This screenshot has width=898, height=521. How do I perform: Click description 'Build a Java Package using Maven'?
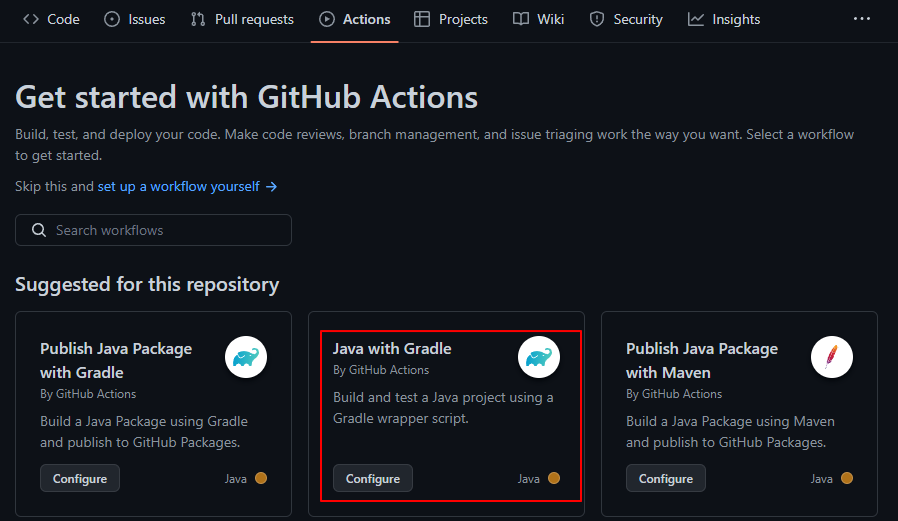[730, 432]
